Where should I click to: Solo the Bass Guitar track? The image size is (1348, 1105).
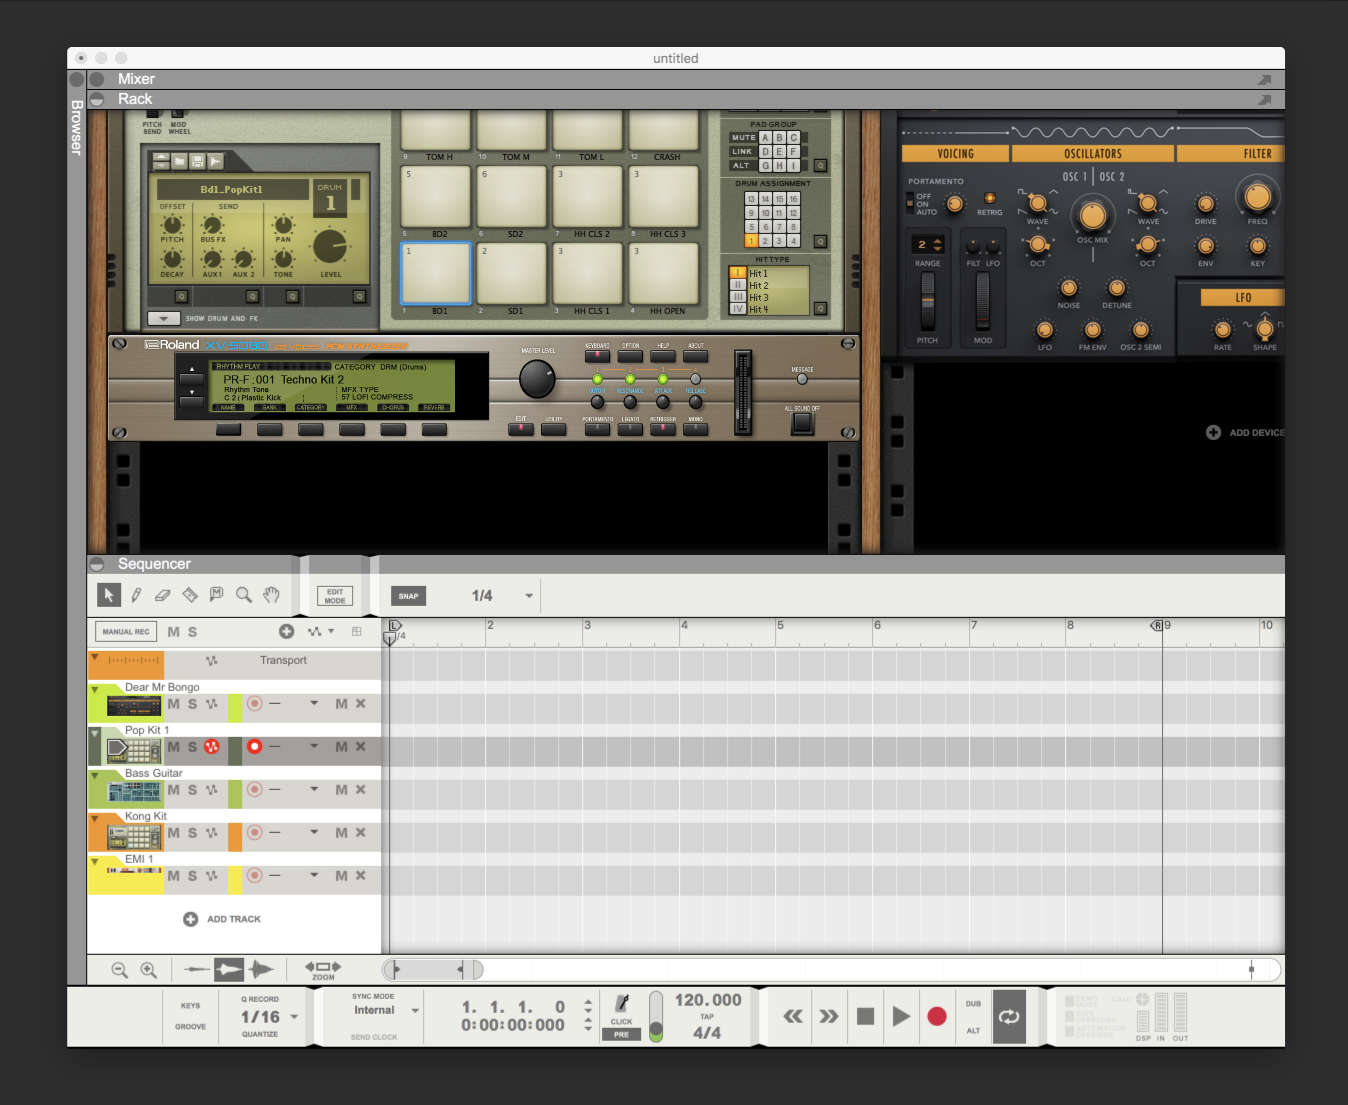[x=192, y=790]
